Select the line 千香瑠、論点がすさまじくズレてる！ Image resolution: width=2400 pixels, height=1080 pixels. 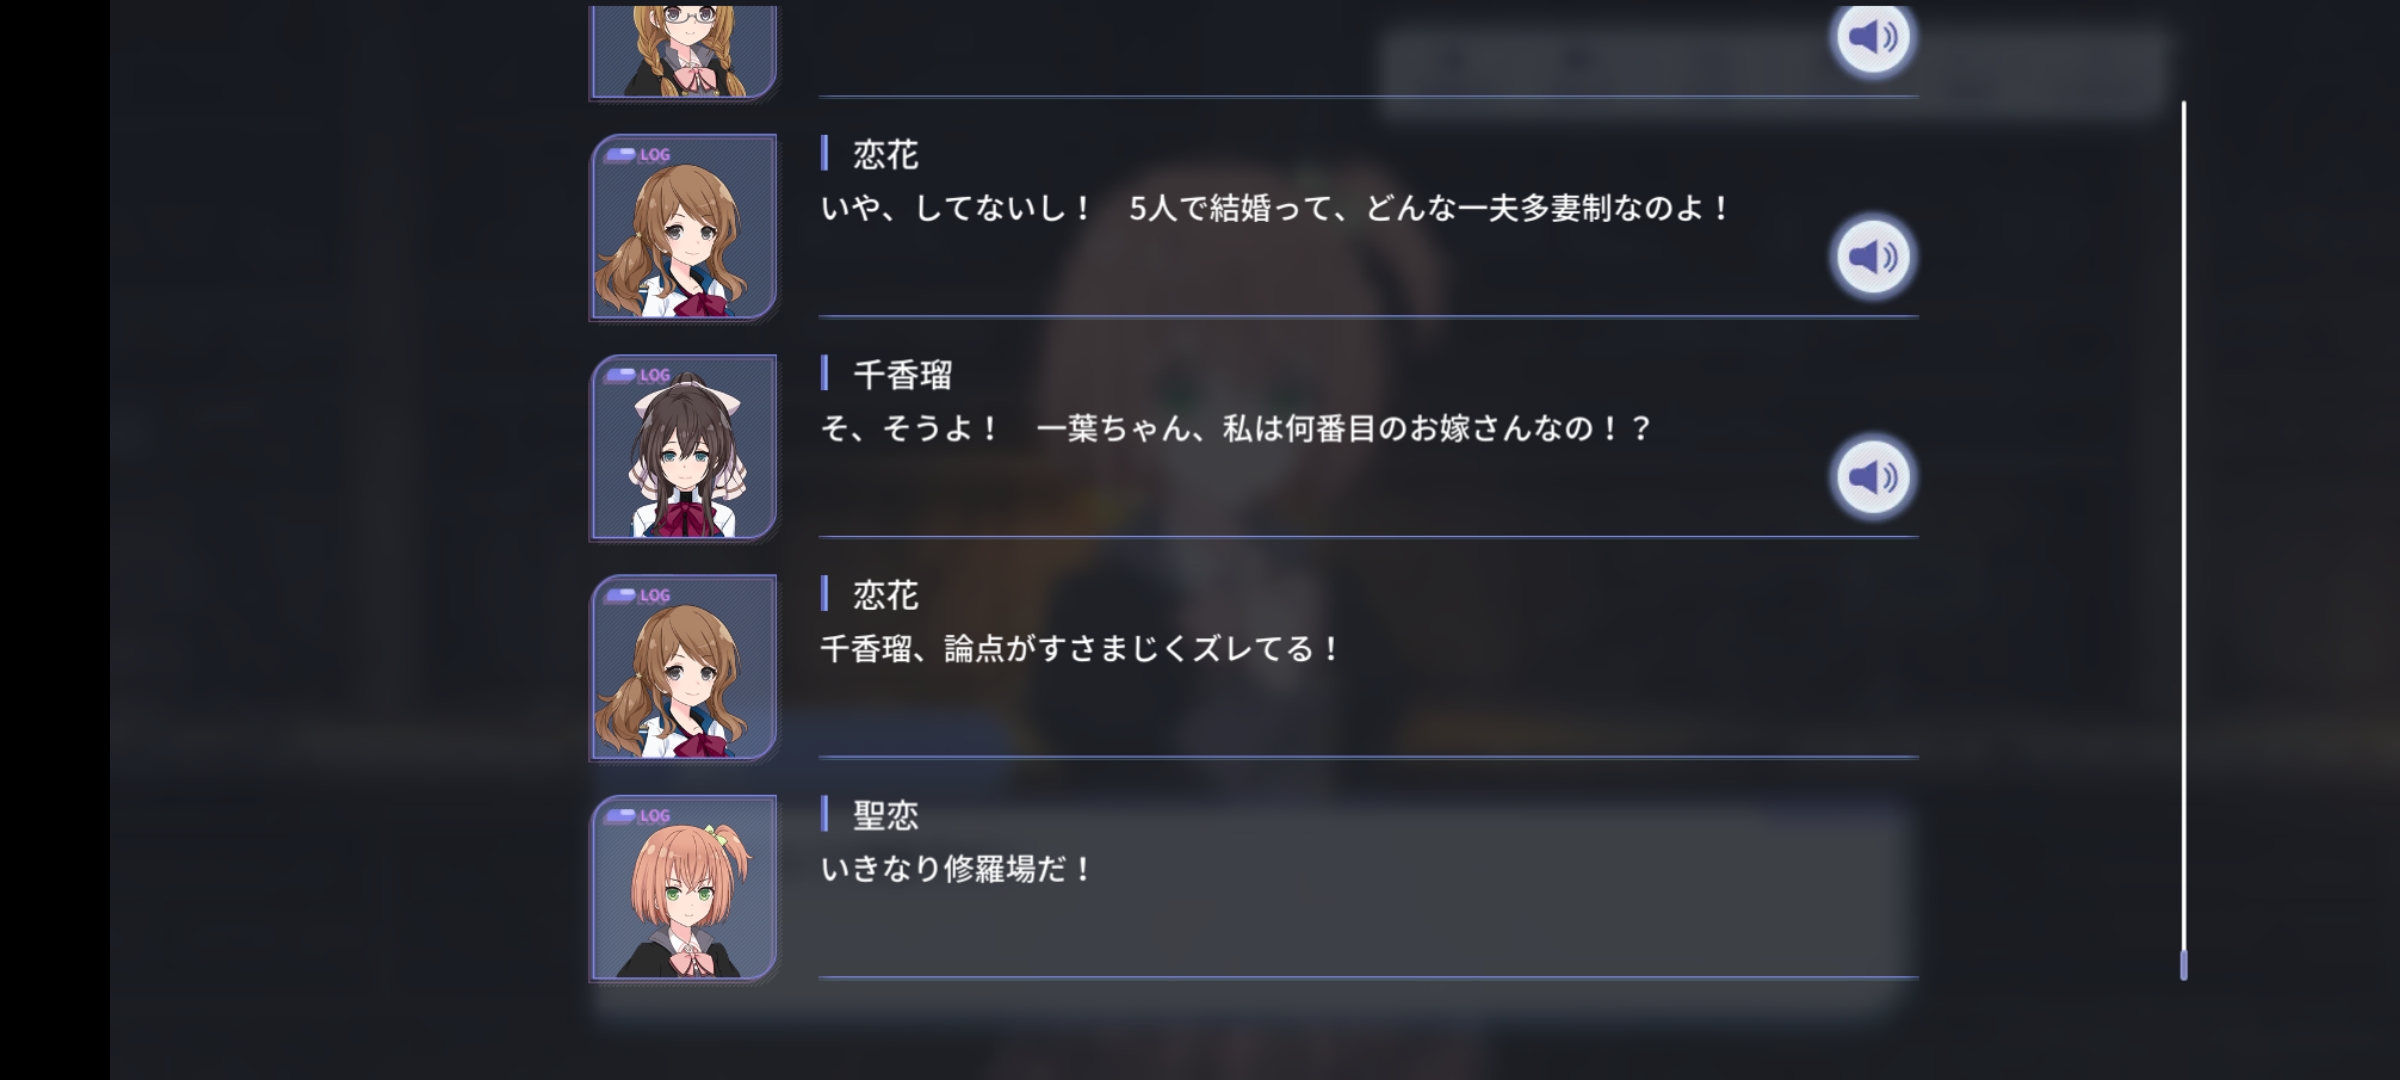pyautogui.click(x=1080, y=649)
